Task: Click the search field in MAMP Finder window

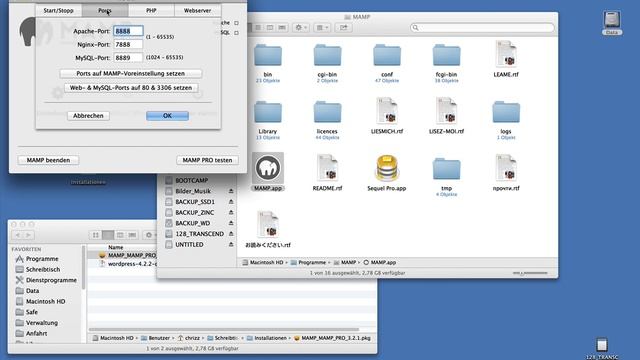Action: [482, 27]
